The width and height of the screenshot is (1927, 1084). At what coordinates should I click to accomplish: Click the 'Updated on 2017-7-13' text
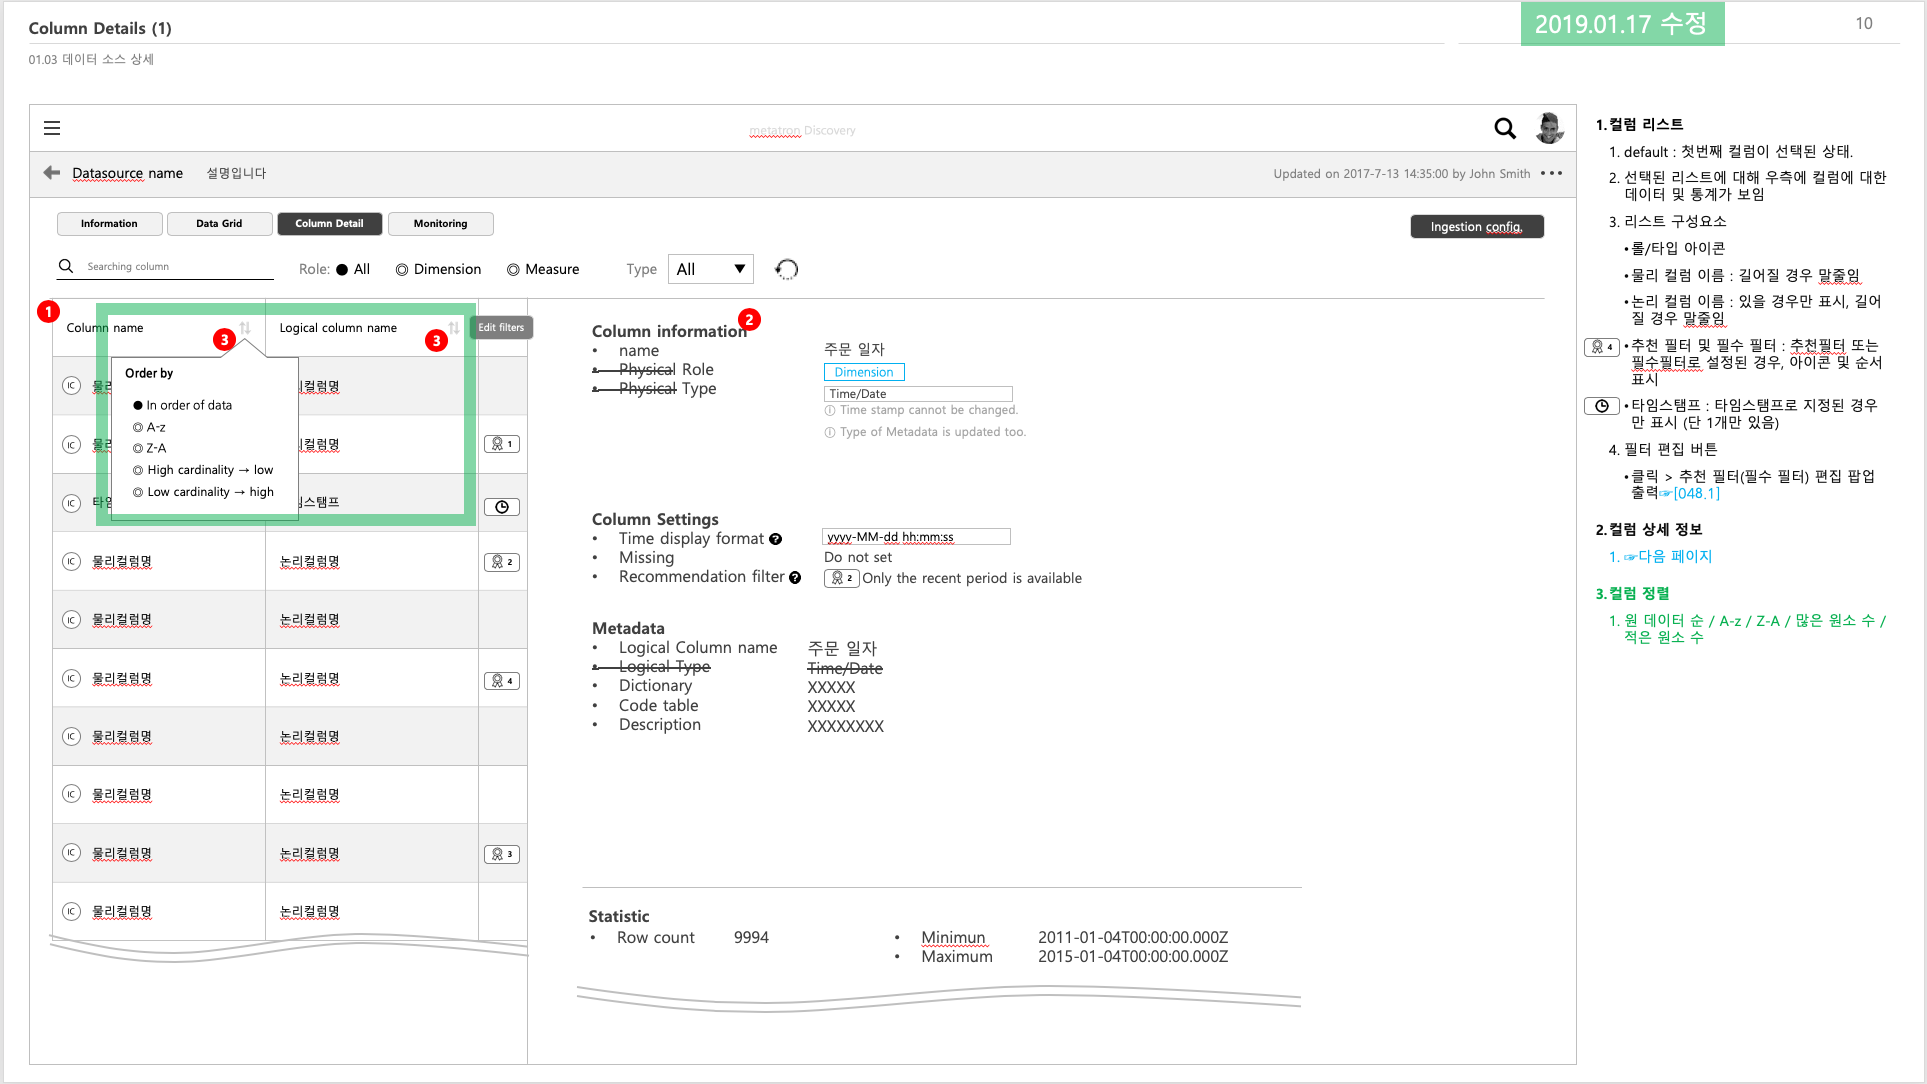pos(1402,174)
